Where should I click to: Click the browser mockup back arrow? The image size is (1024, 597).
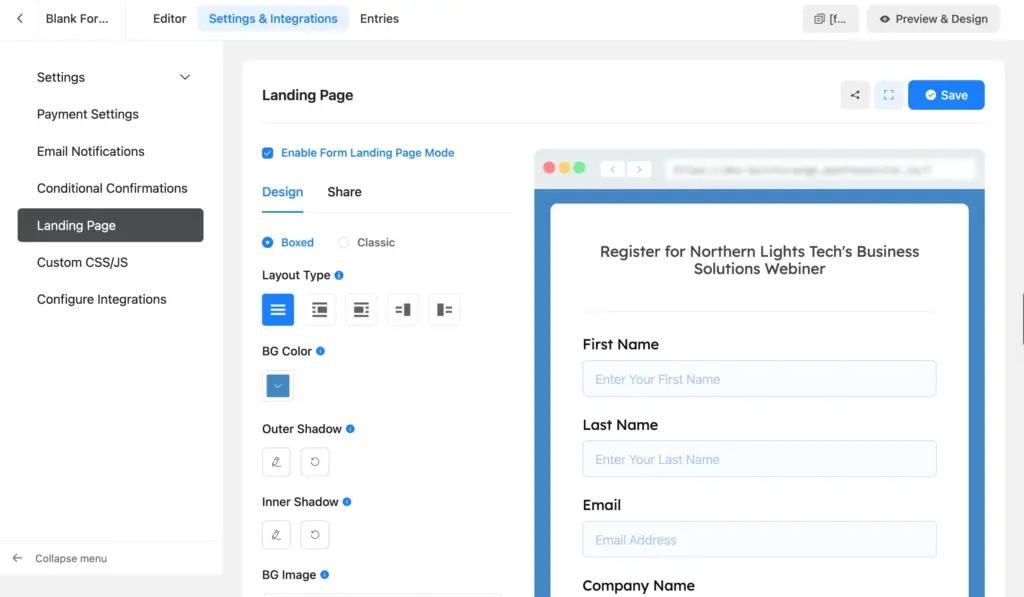coord(613,170)
